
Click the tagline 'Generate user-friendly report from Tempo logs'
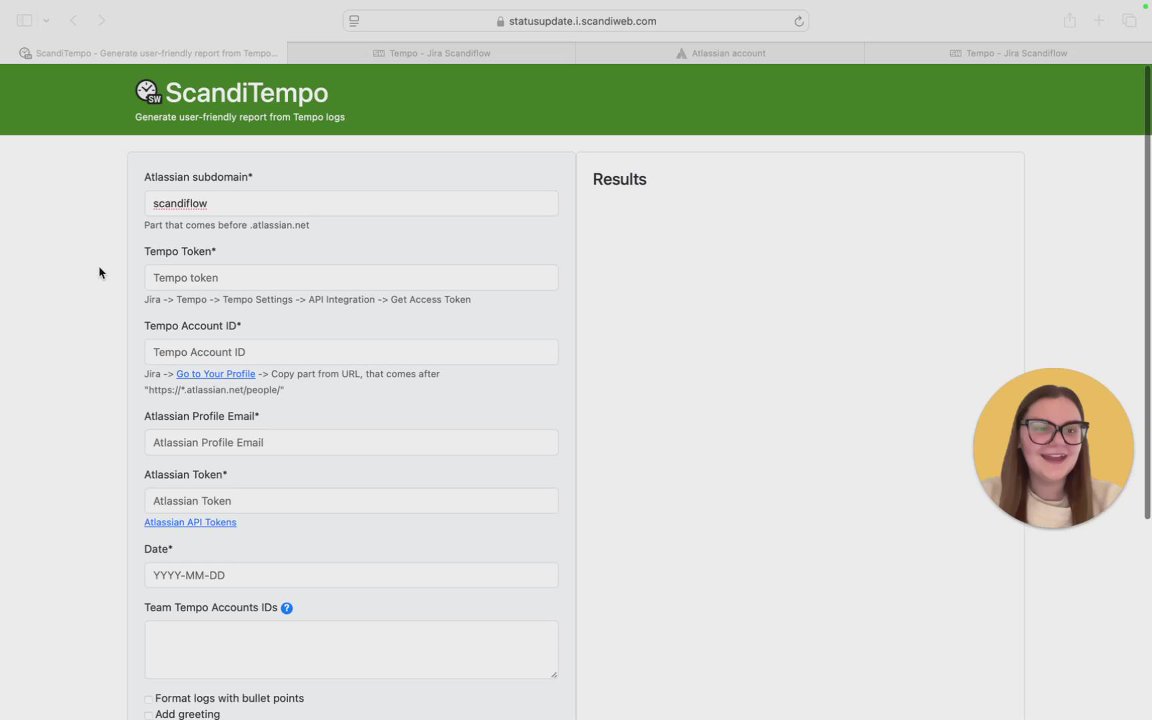point(240,117)
